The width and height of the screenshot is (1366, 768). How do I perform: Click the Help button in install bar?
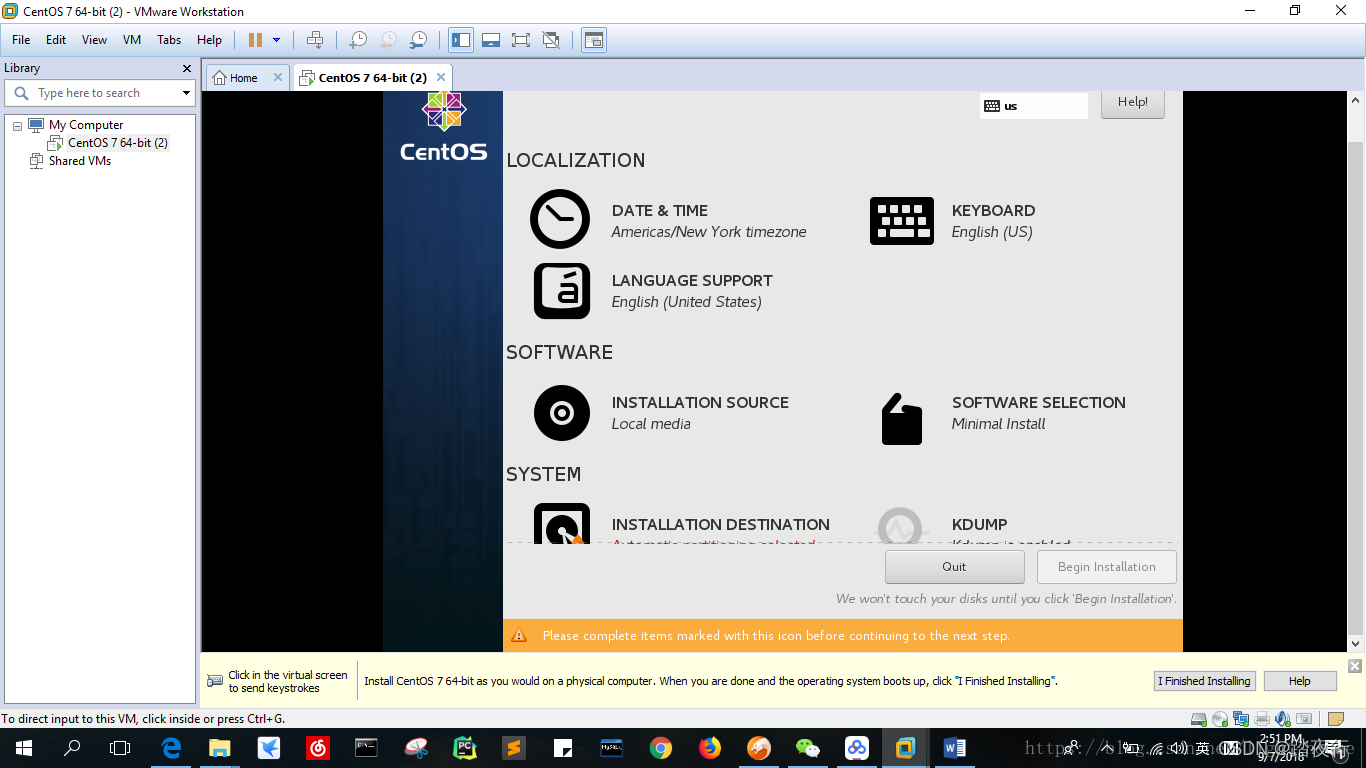(1300, 681)
